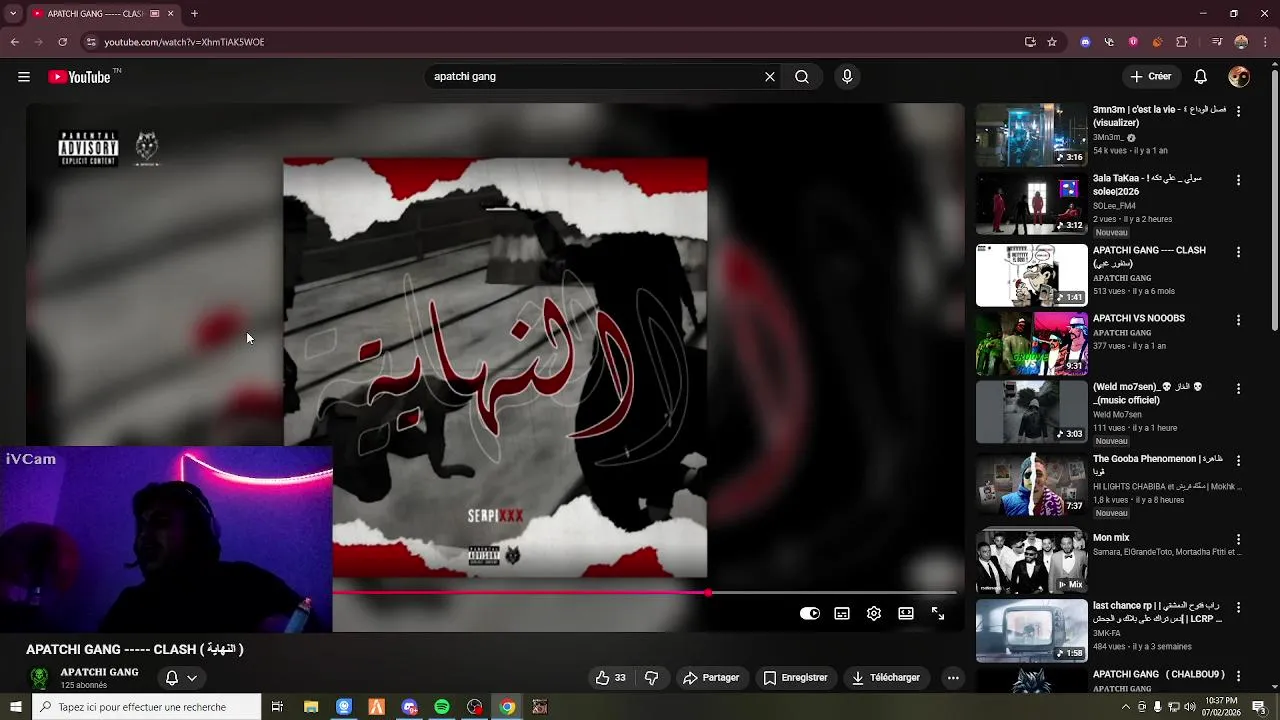The width and height of the screenshot is (1280, 720).
Task: Switch player to theater mode
Action: (906, 614)
